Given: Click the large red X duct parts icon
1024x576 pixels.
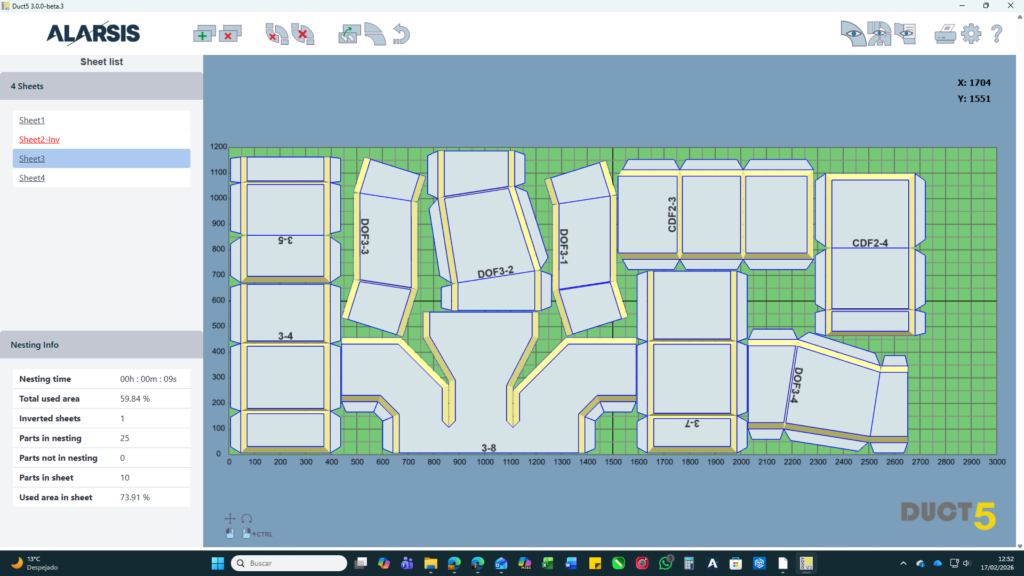Looking at the screenshot, I should 302,34.
